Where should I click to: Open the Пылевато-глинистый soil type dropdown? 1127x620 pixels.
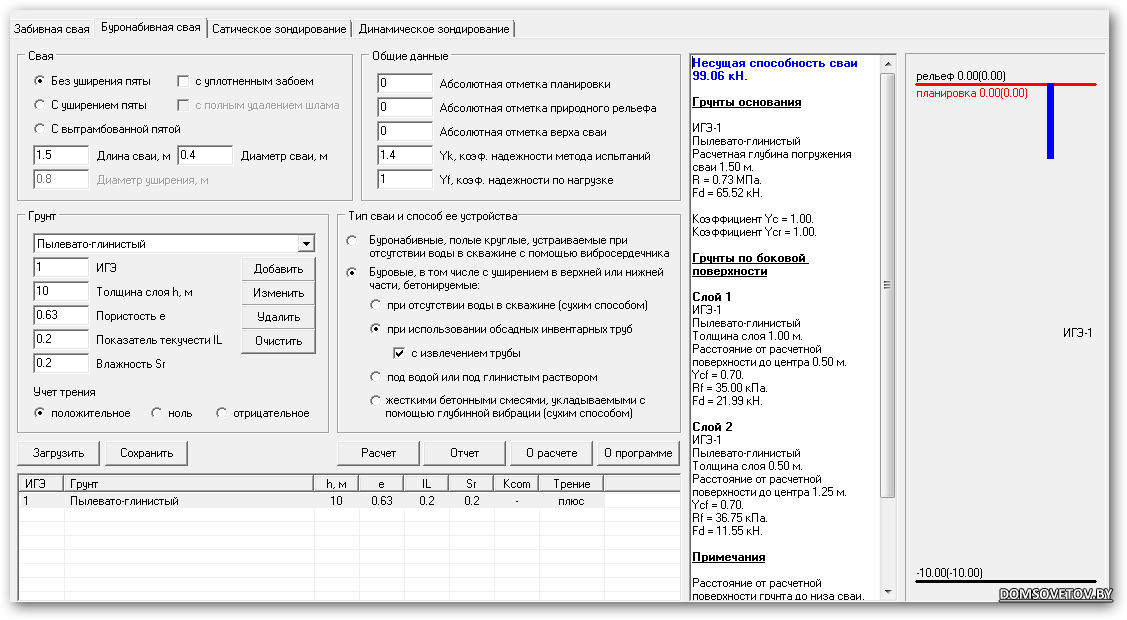click(306, 244)
